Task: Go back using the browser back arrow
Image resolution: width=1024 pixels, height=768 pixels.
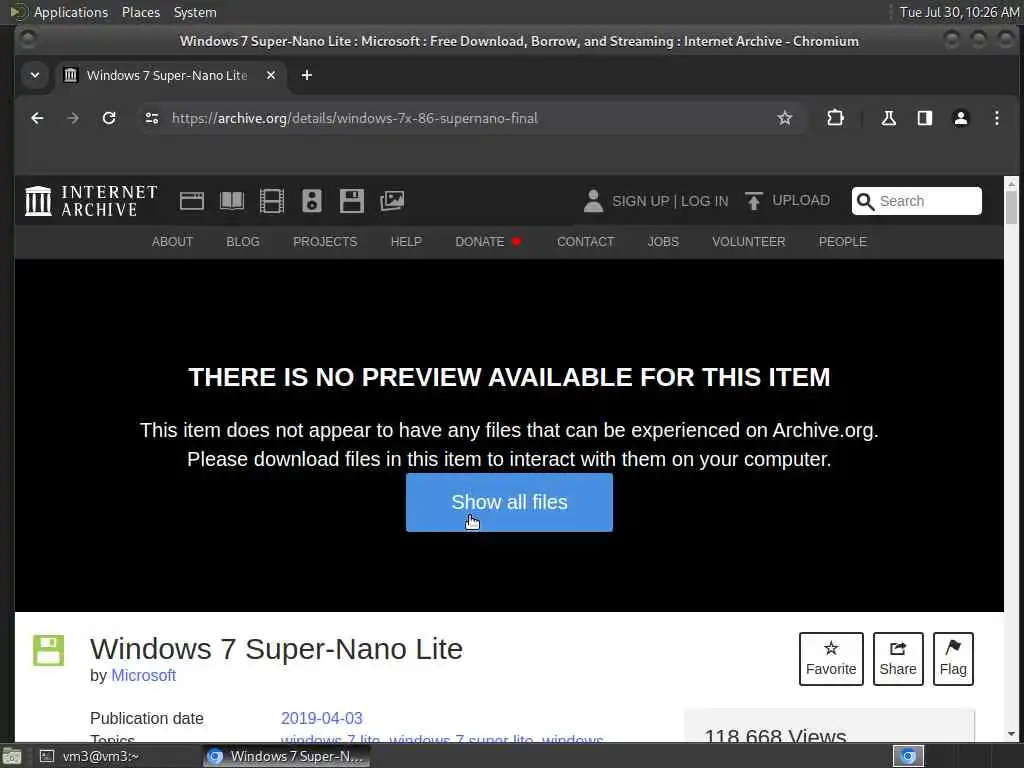Action: [x=37, y=118]
